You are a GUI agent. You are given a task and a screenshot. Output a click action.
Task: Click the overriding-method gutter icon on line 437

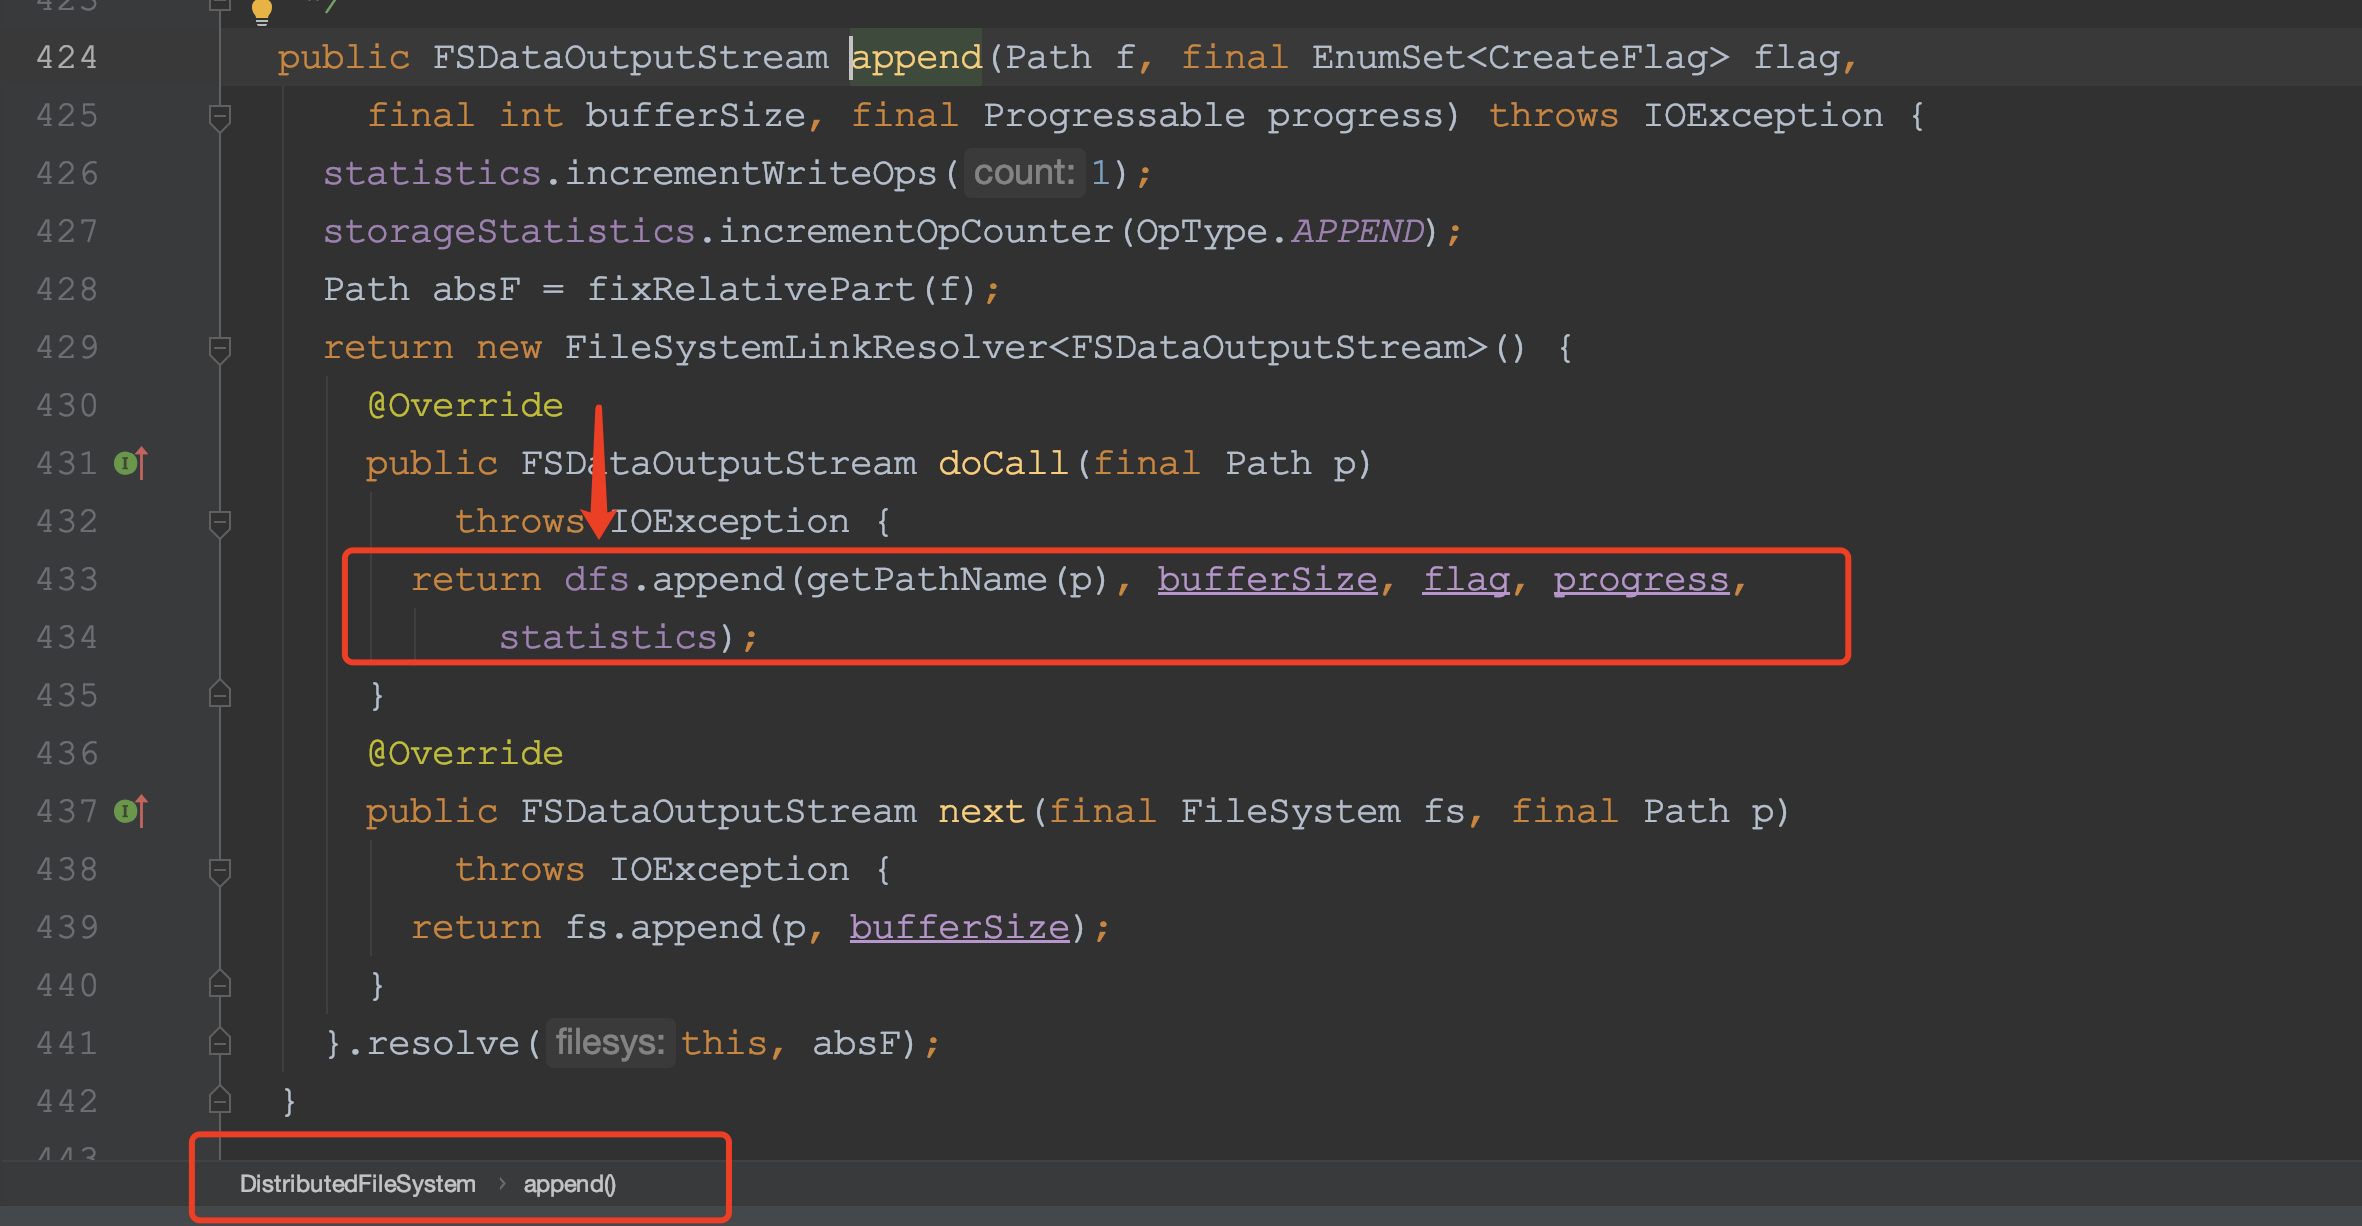tap(131, 811)
